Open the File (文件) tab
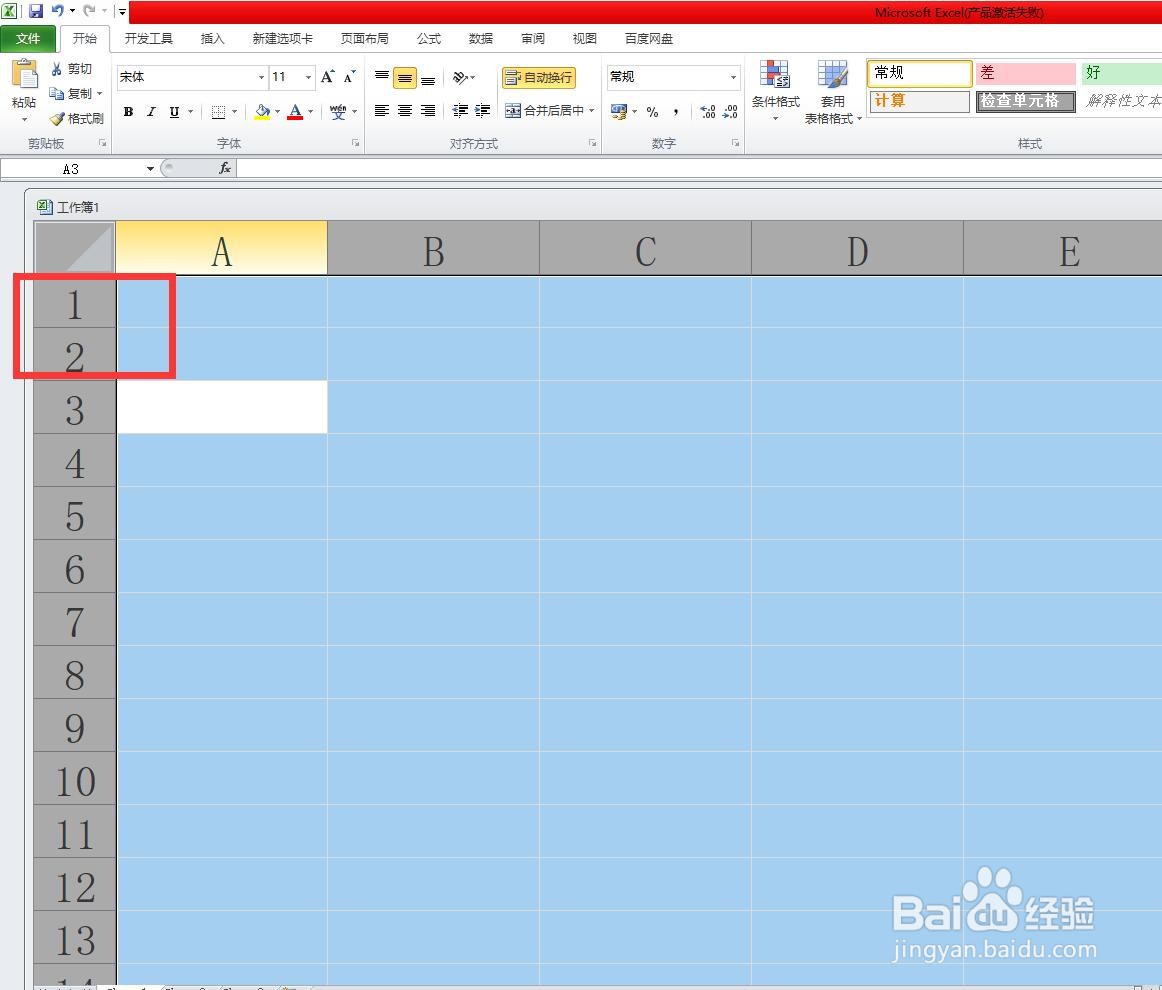The width and height of the screenshot is (1162, 990). pos(27,39)
